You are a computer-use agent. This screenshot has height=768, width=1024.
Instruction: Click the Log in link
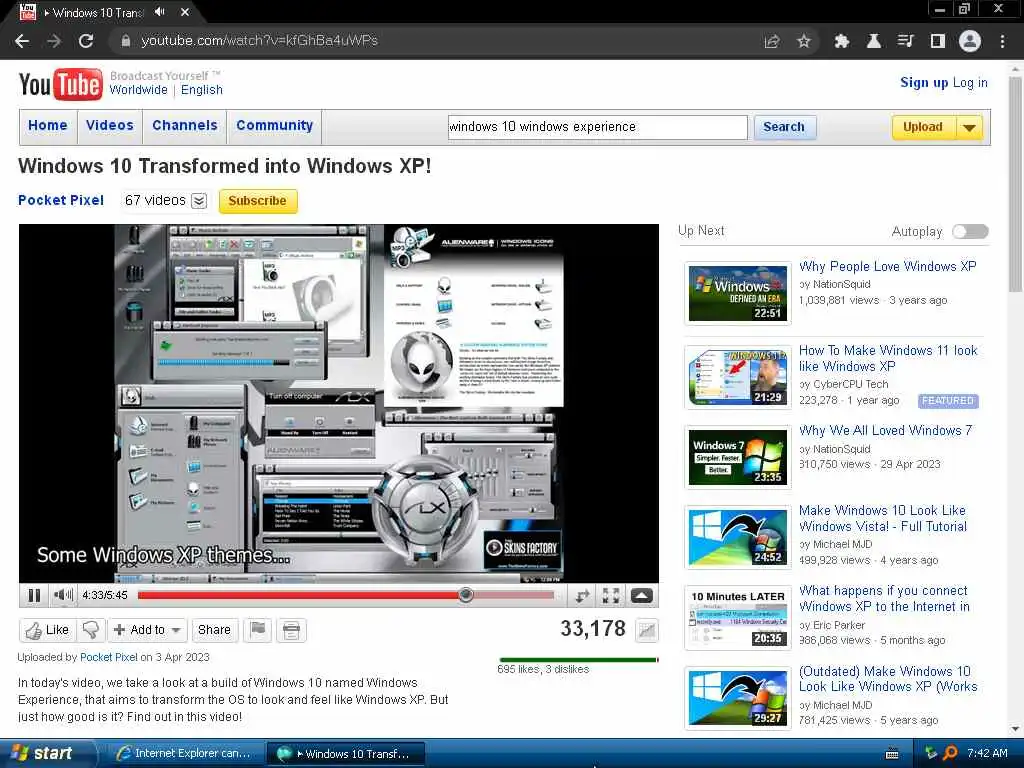970,83
